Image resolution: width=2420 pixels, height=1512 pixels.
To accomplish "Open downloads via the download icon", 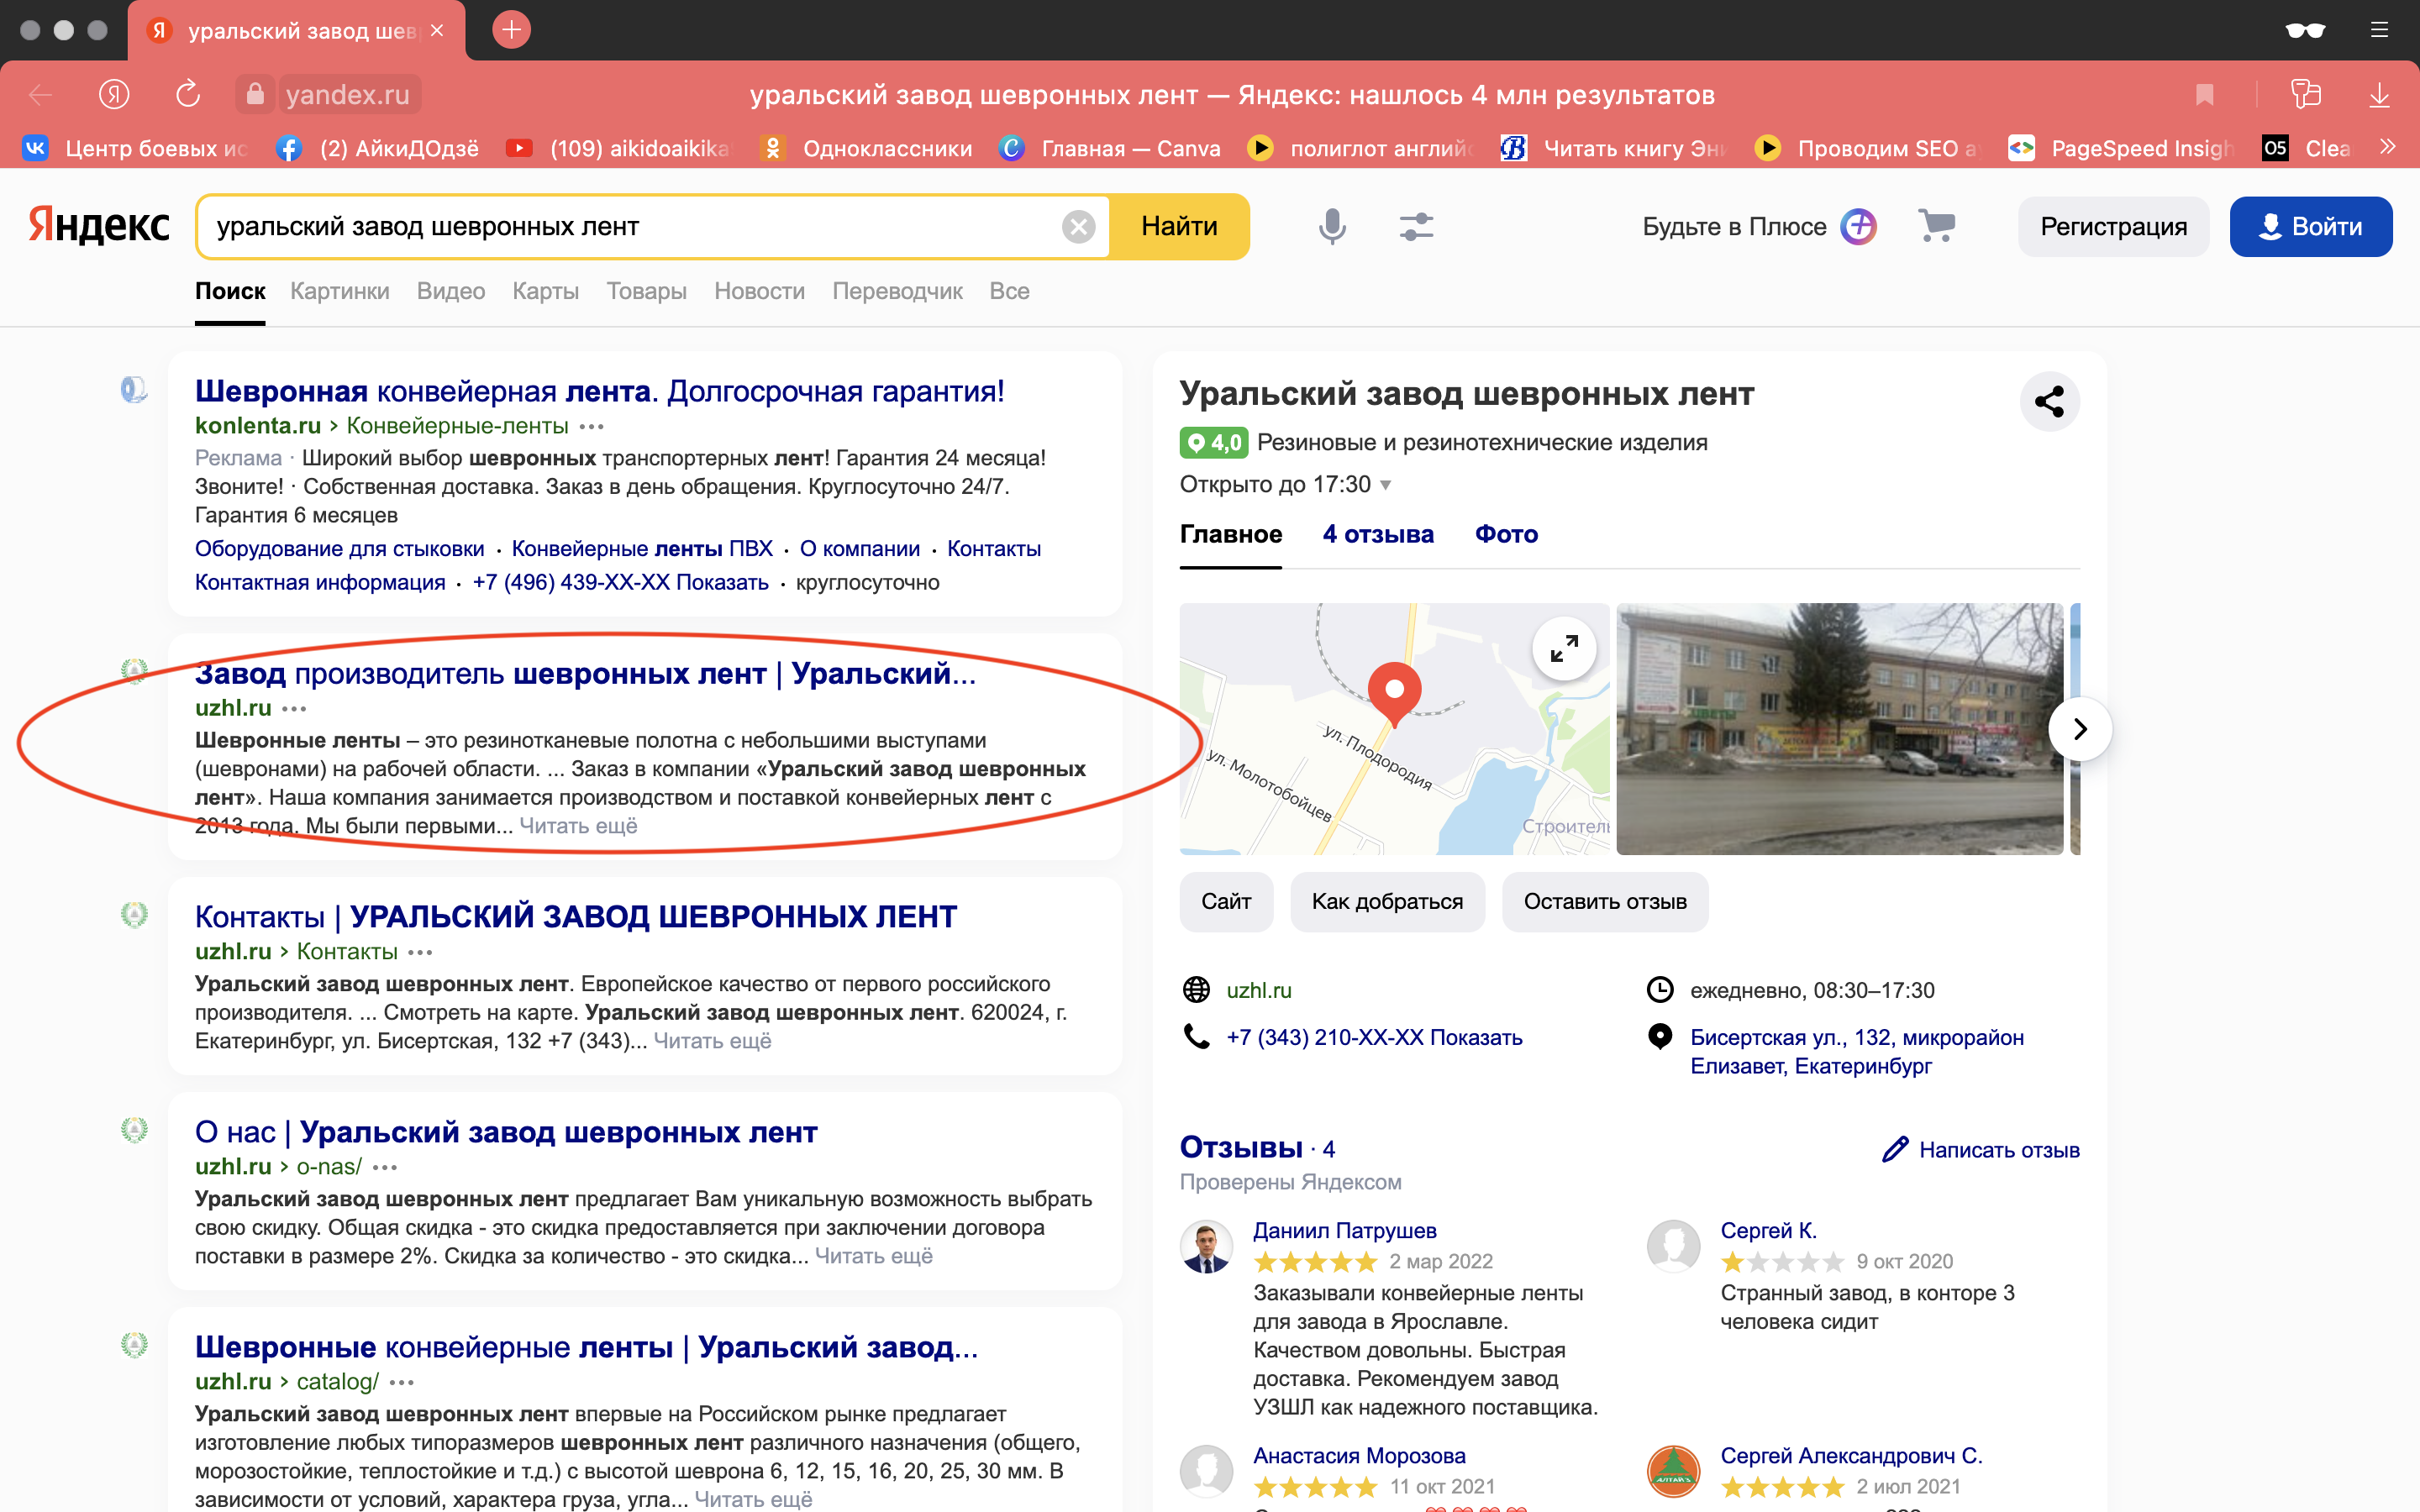I will tap(2379, 94).
